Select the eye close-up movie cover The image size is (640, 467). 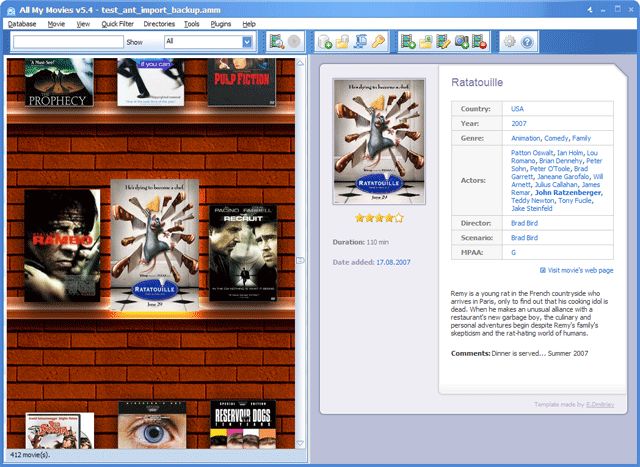(x=152, y=425)
